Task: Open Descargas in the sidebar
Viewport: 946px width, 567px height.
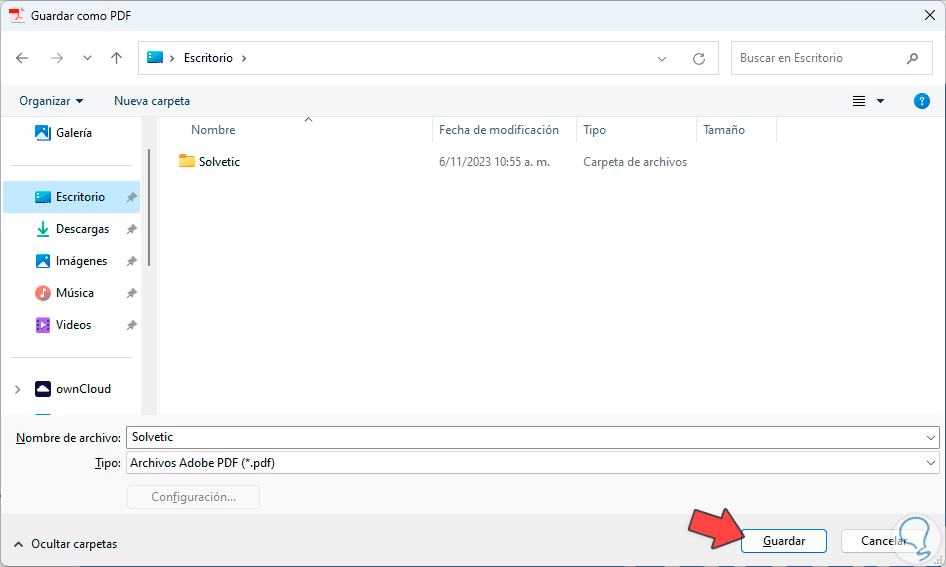Action: point(72,229)
